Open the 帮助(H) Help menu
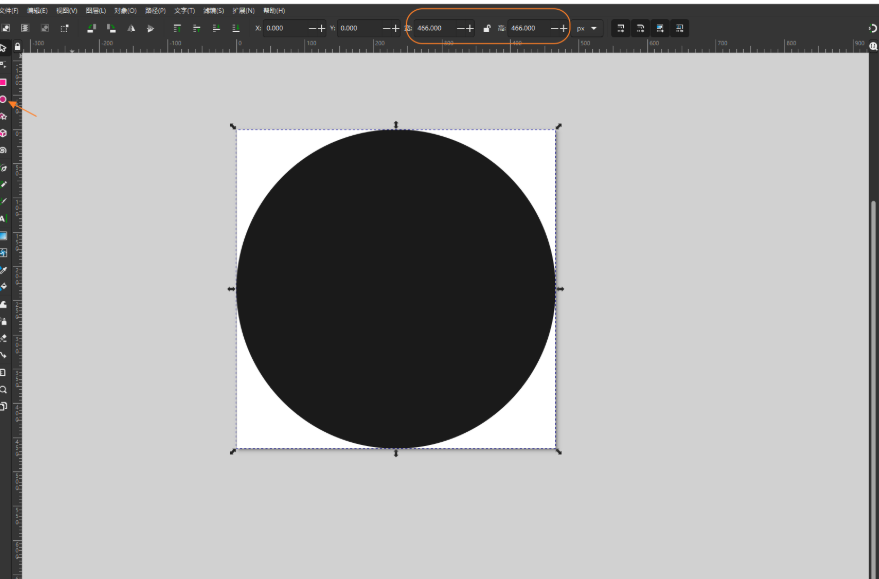The height and width of the screenshot is (579, 879). [274, 11]
